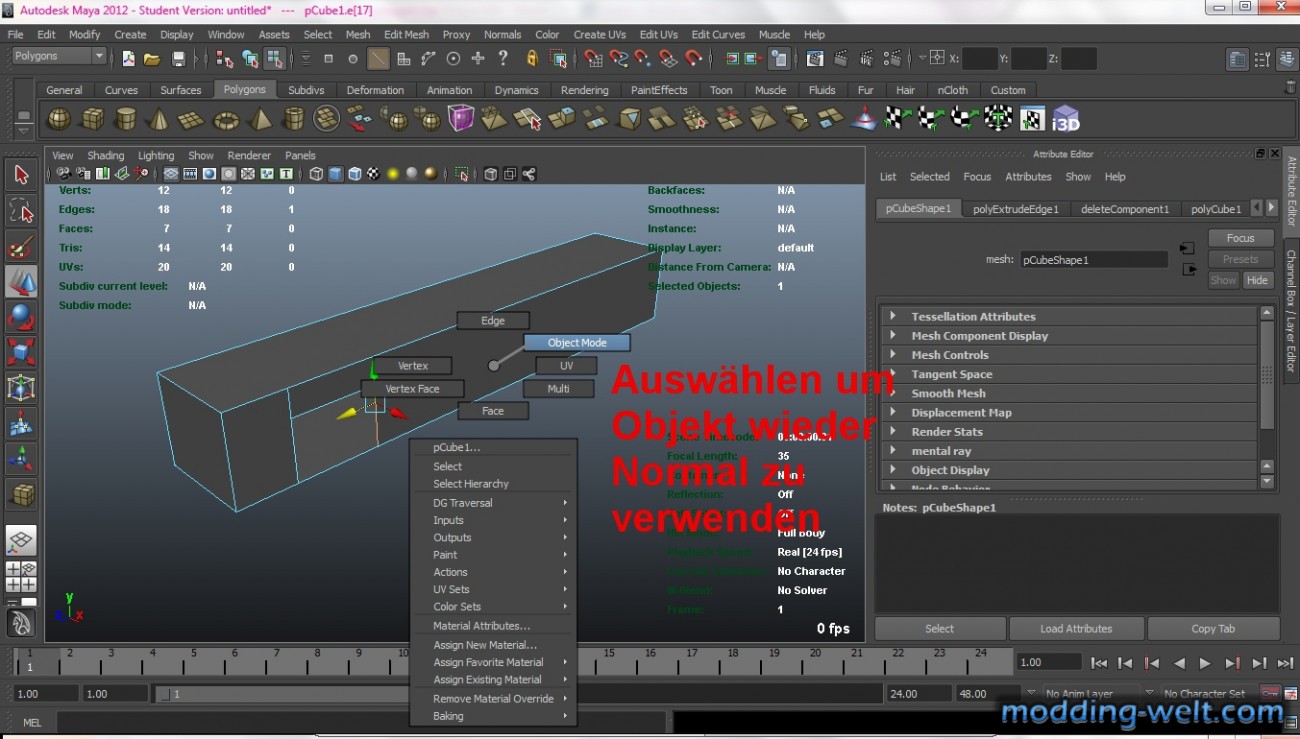Expand Tessellation Attributes section
The height and width of the screenshot is (739, 1300).
[1067, 316]
